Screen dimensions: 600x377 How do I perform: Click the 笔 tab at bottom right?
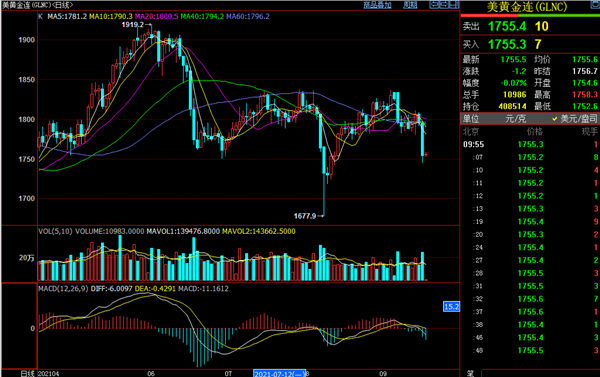[x=470, y=373]
